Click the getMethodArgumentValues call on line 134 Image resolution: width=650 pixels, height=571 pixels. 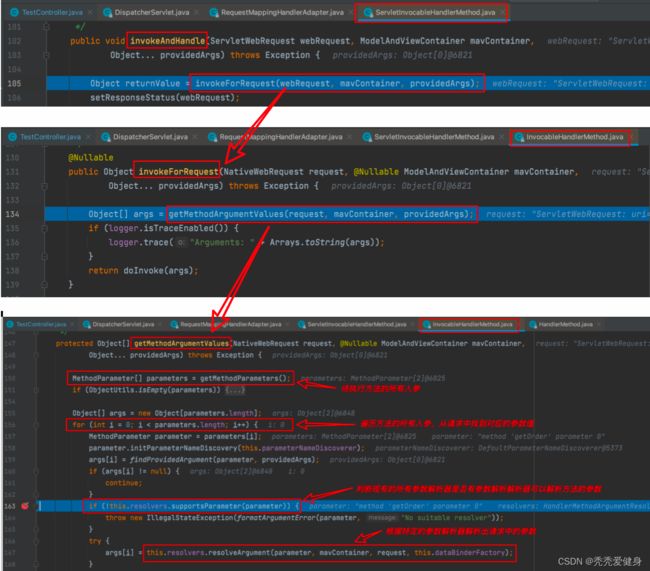point(321,214)
